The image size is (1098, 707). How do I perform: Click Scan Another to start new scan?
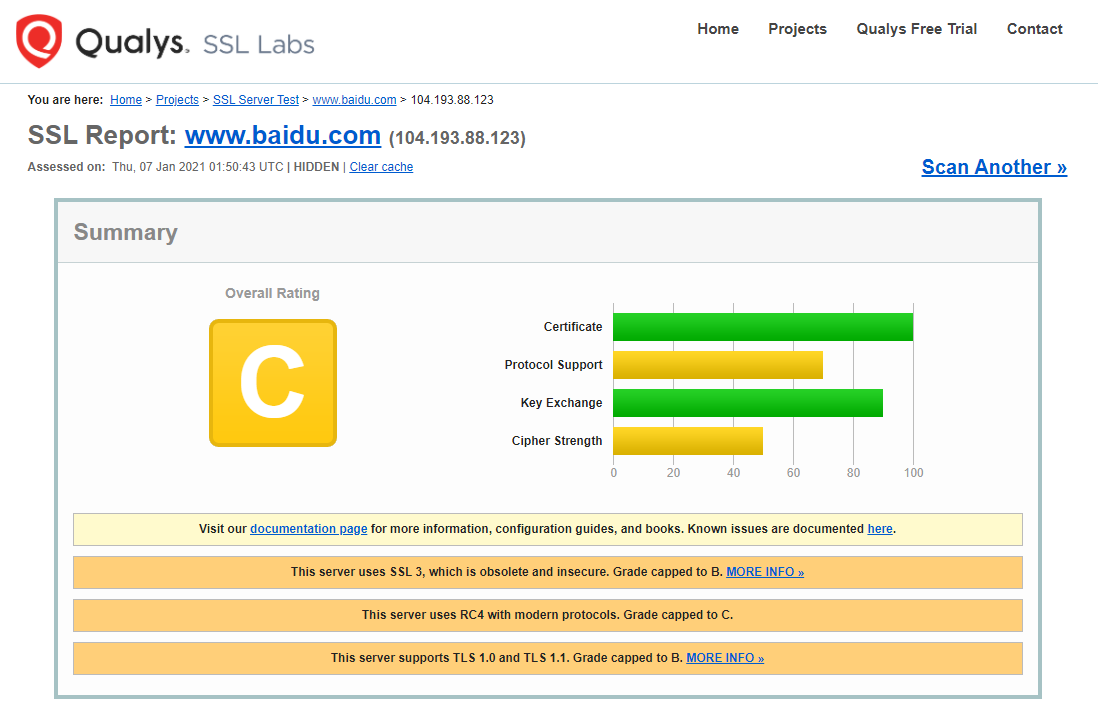pos(993,167)
